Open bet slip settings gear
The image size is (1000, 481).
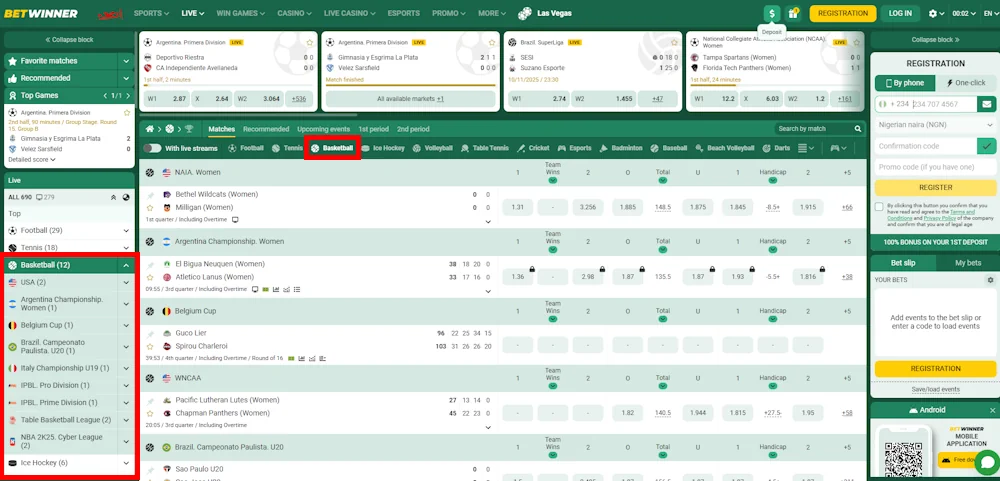coord(990,280)
